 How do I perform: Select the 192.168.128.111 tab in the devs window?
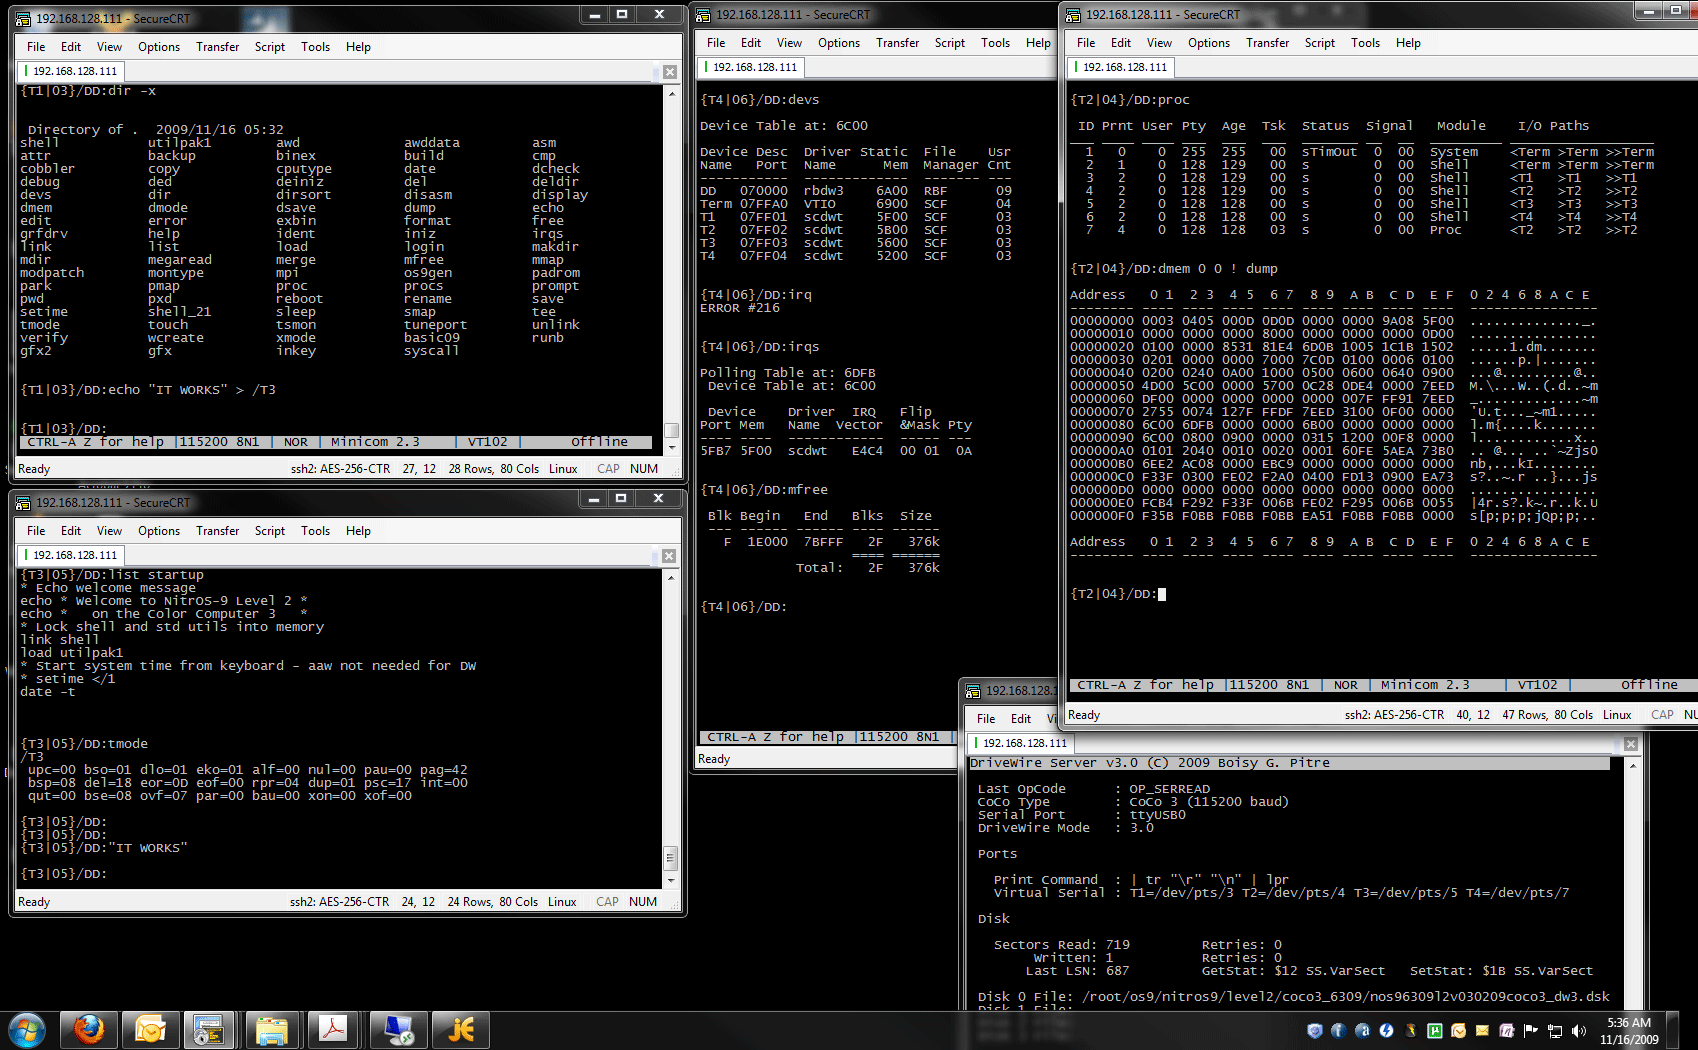750,67
